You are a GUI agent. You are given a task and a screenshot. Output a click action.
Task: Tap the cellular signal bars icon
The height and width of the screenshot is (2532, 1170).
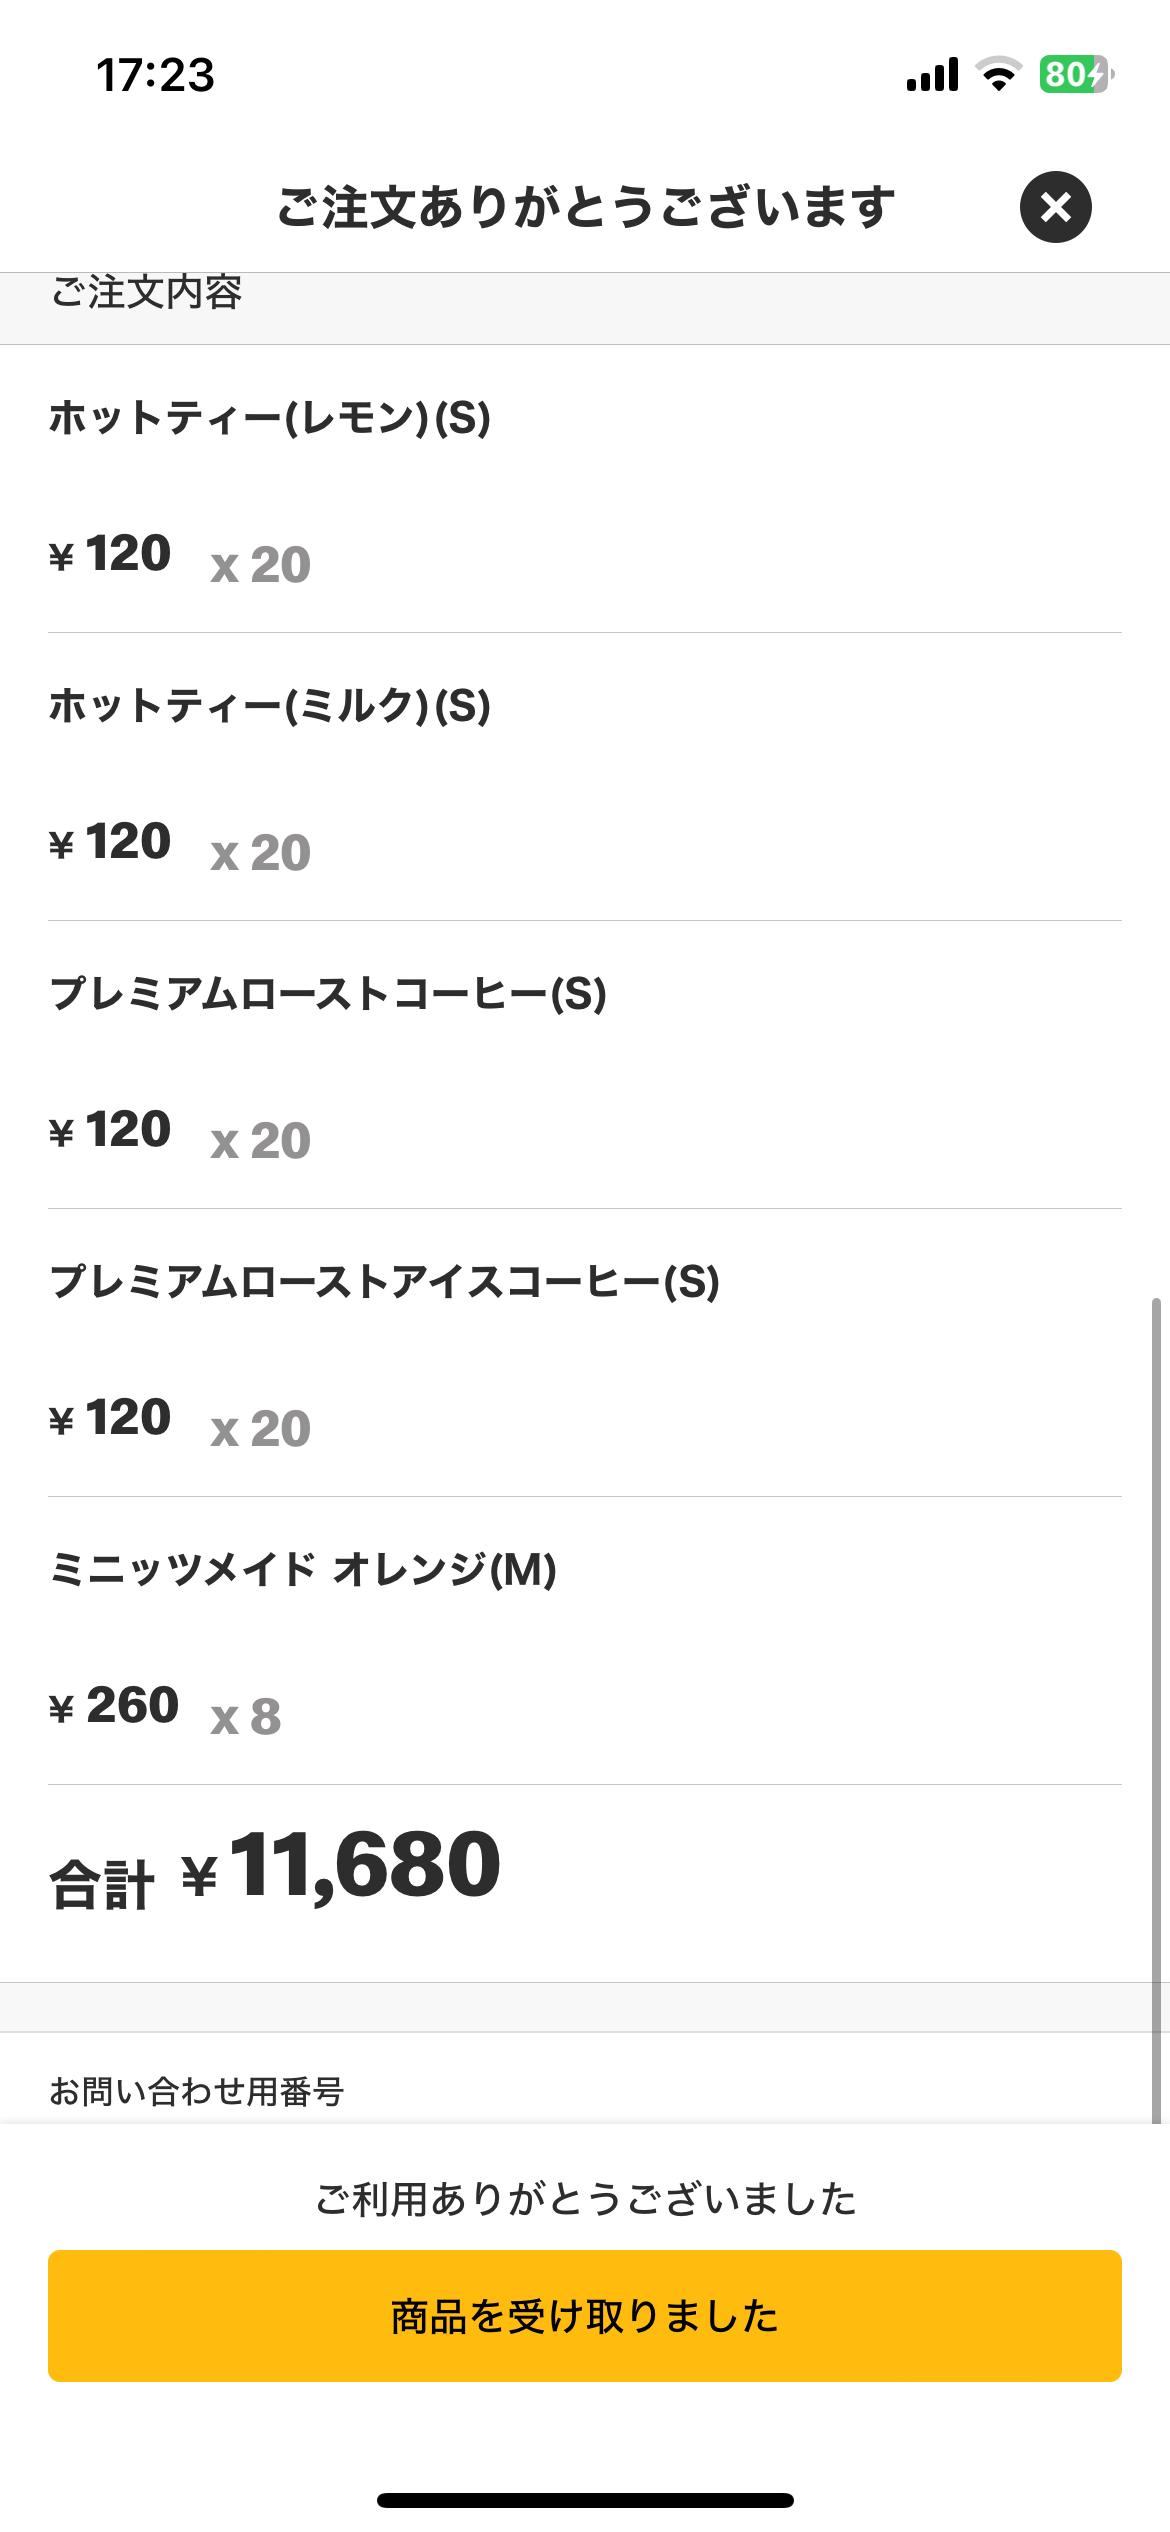pyautogui.click(x=932, y=74)
